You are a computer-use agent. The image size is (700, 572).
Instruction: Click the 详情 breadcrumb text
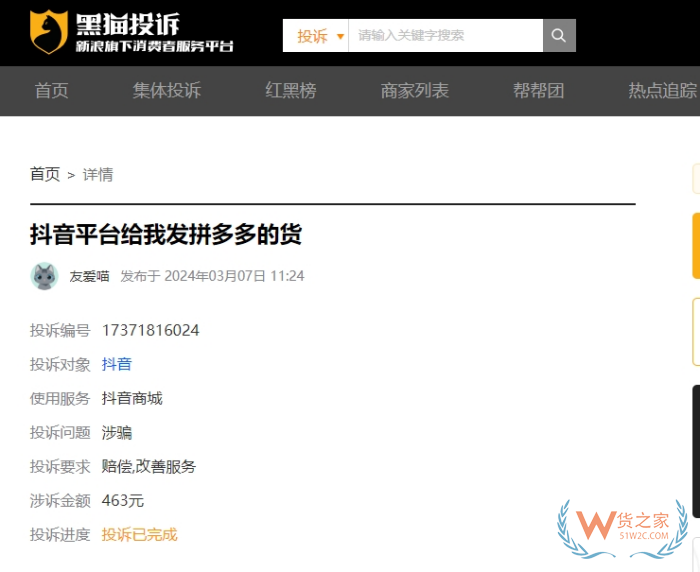click(x=98, y=174)
